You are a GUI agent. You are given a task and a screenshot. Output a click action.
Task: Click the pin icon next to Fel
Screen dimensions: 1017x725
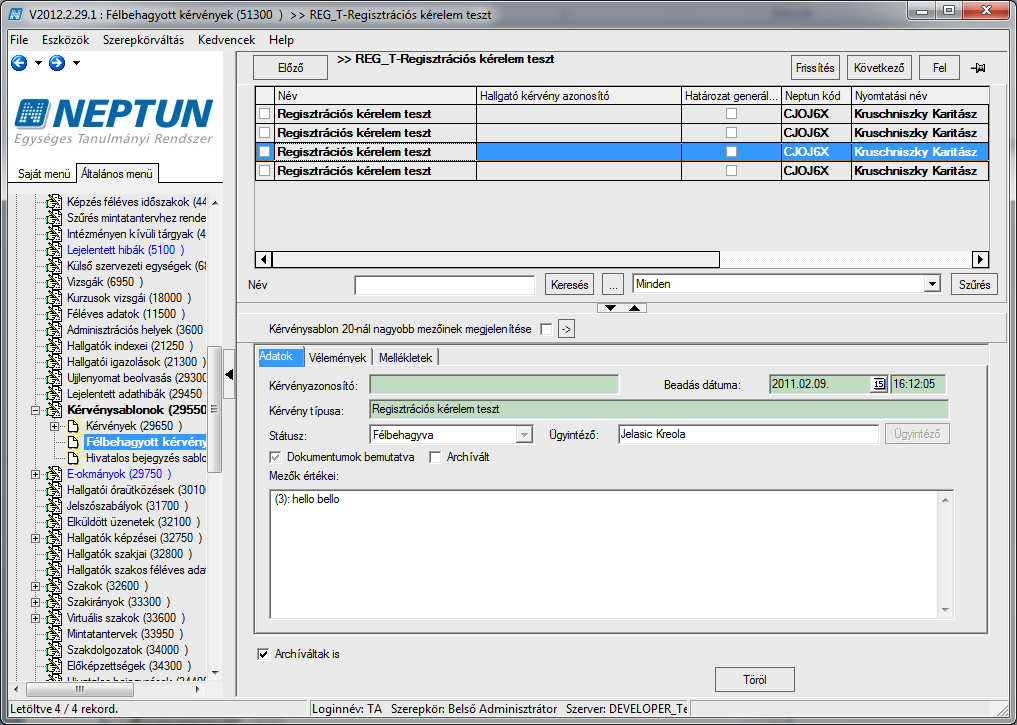(978, 68)
